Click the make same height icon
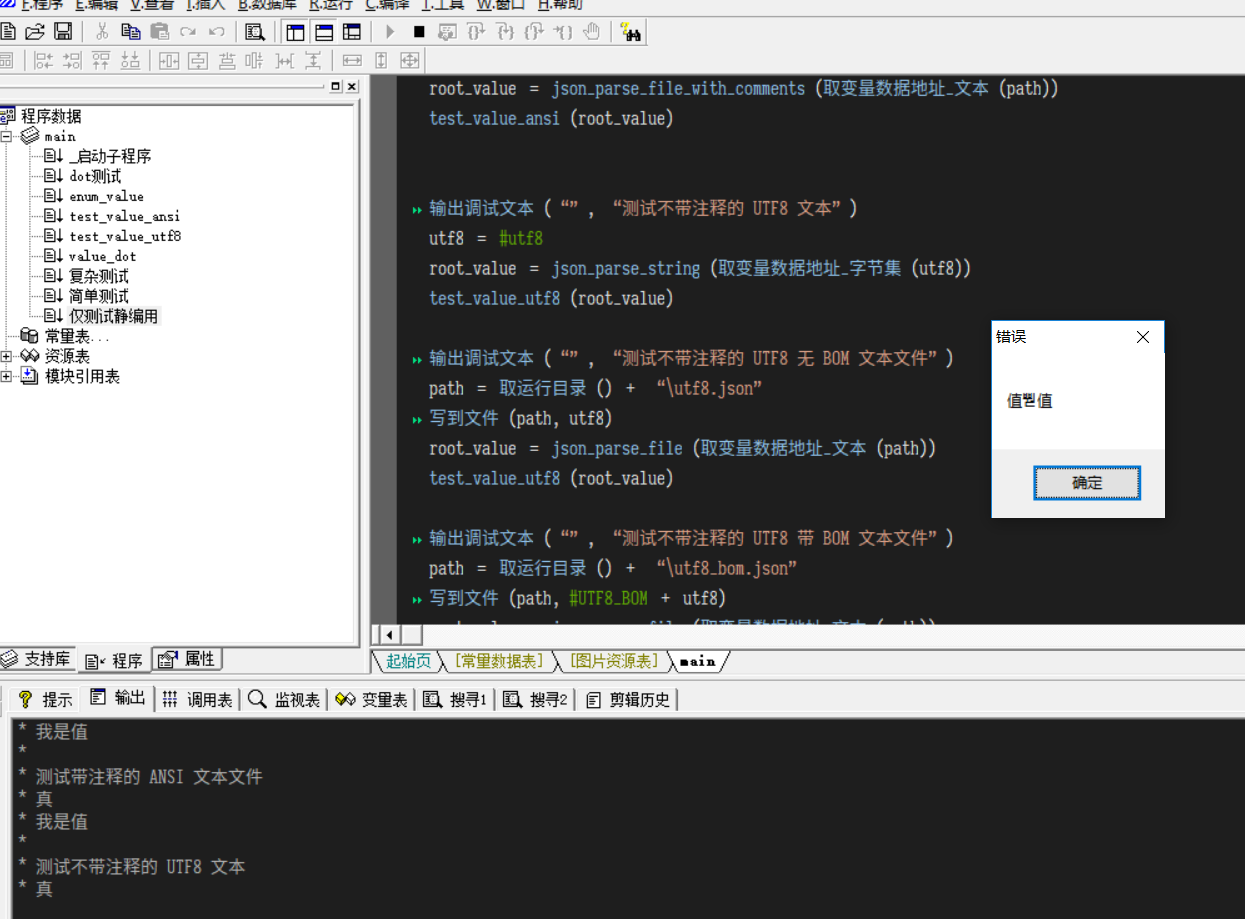Viewport: 1245px width, 919px height. point(381,61)
